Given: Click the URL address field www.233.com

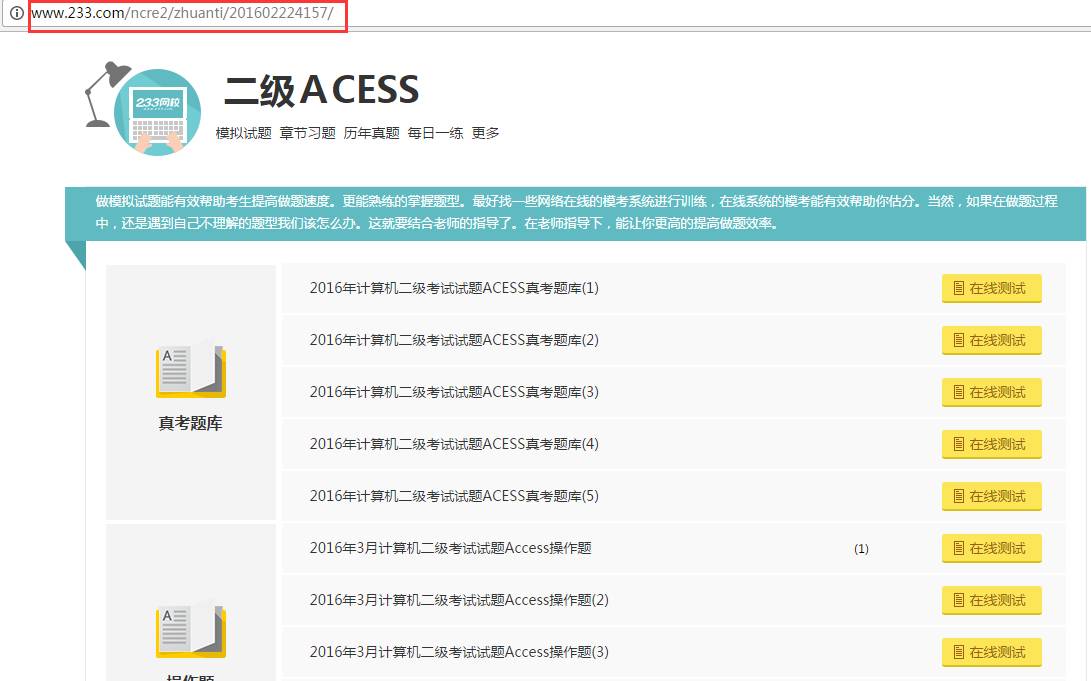Looking at the screenshot, I should [x=182, y=13].
